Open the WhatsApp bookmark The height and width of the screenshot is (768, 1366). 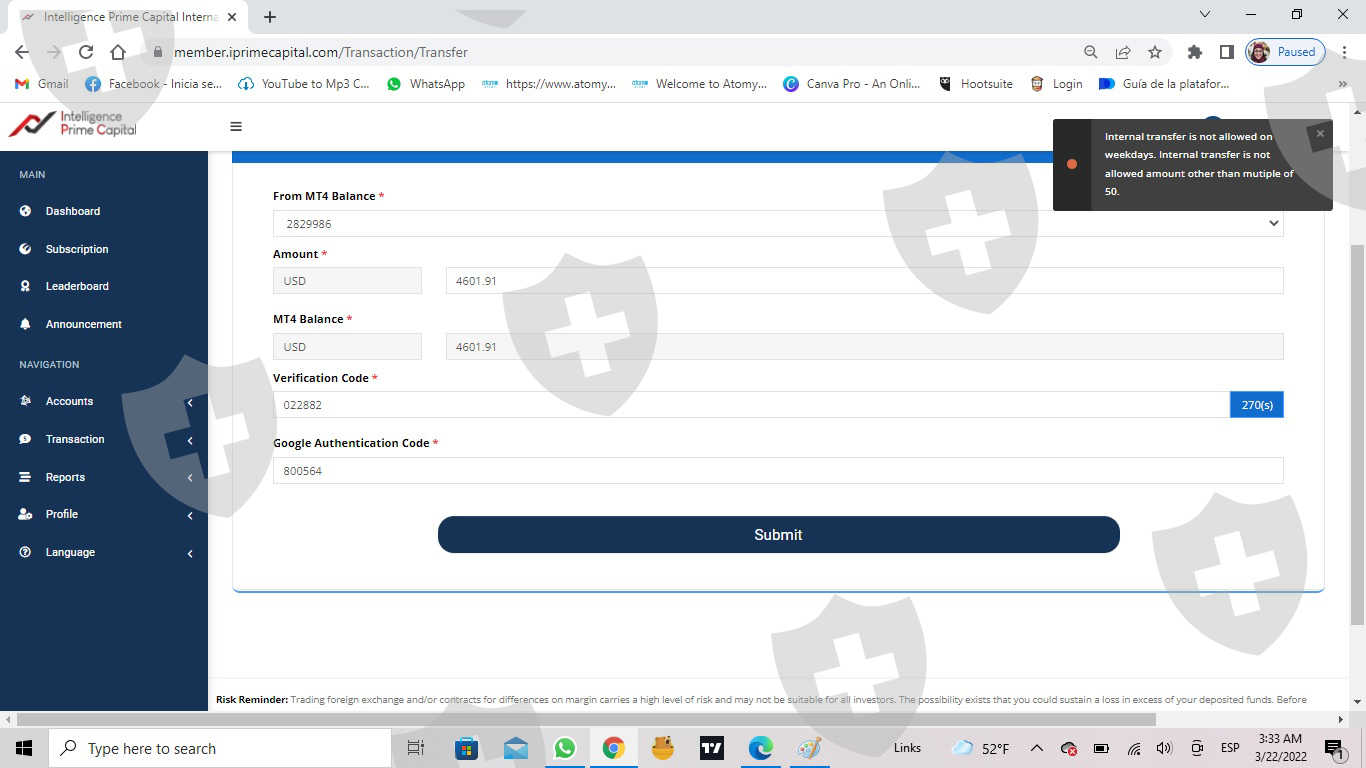(x=426, y=84)
